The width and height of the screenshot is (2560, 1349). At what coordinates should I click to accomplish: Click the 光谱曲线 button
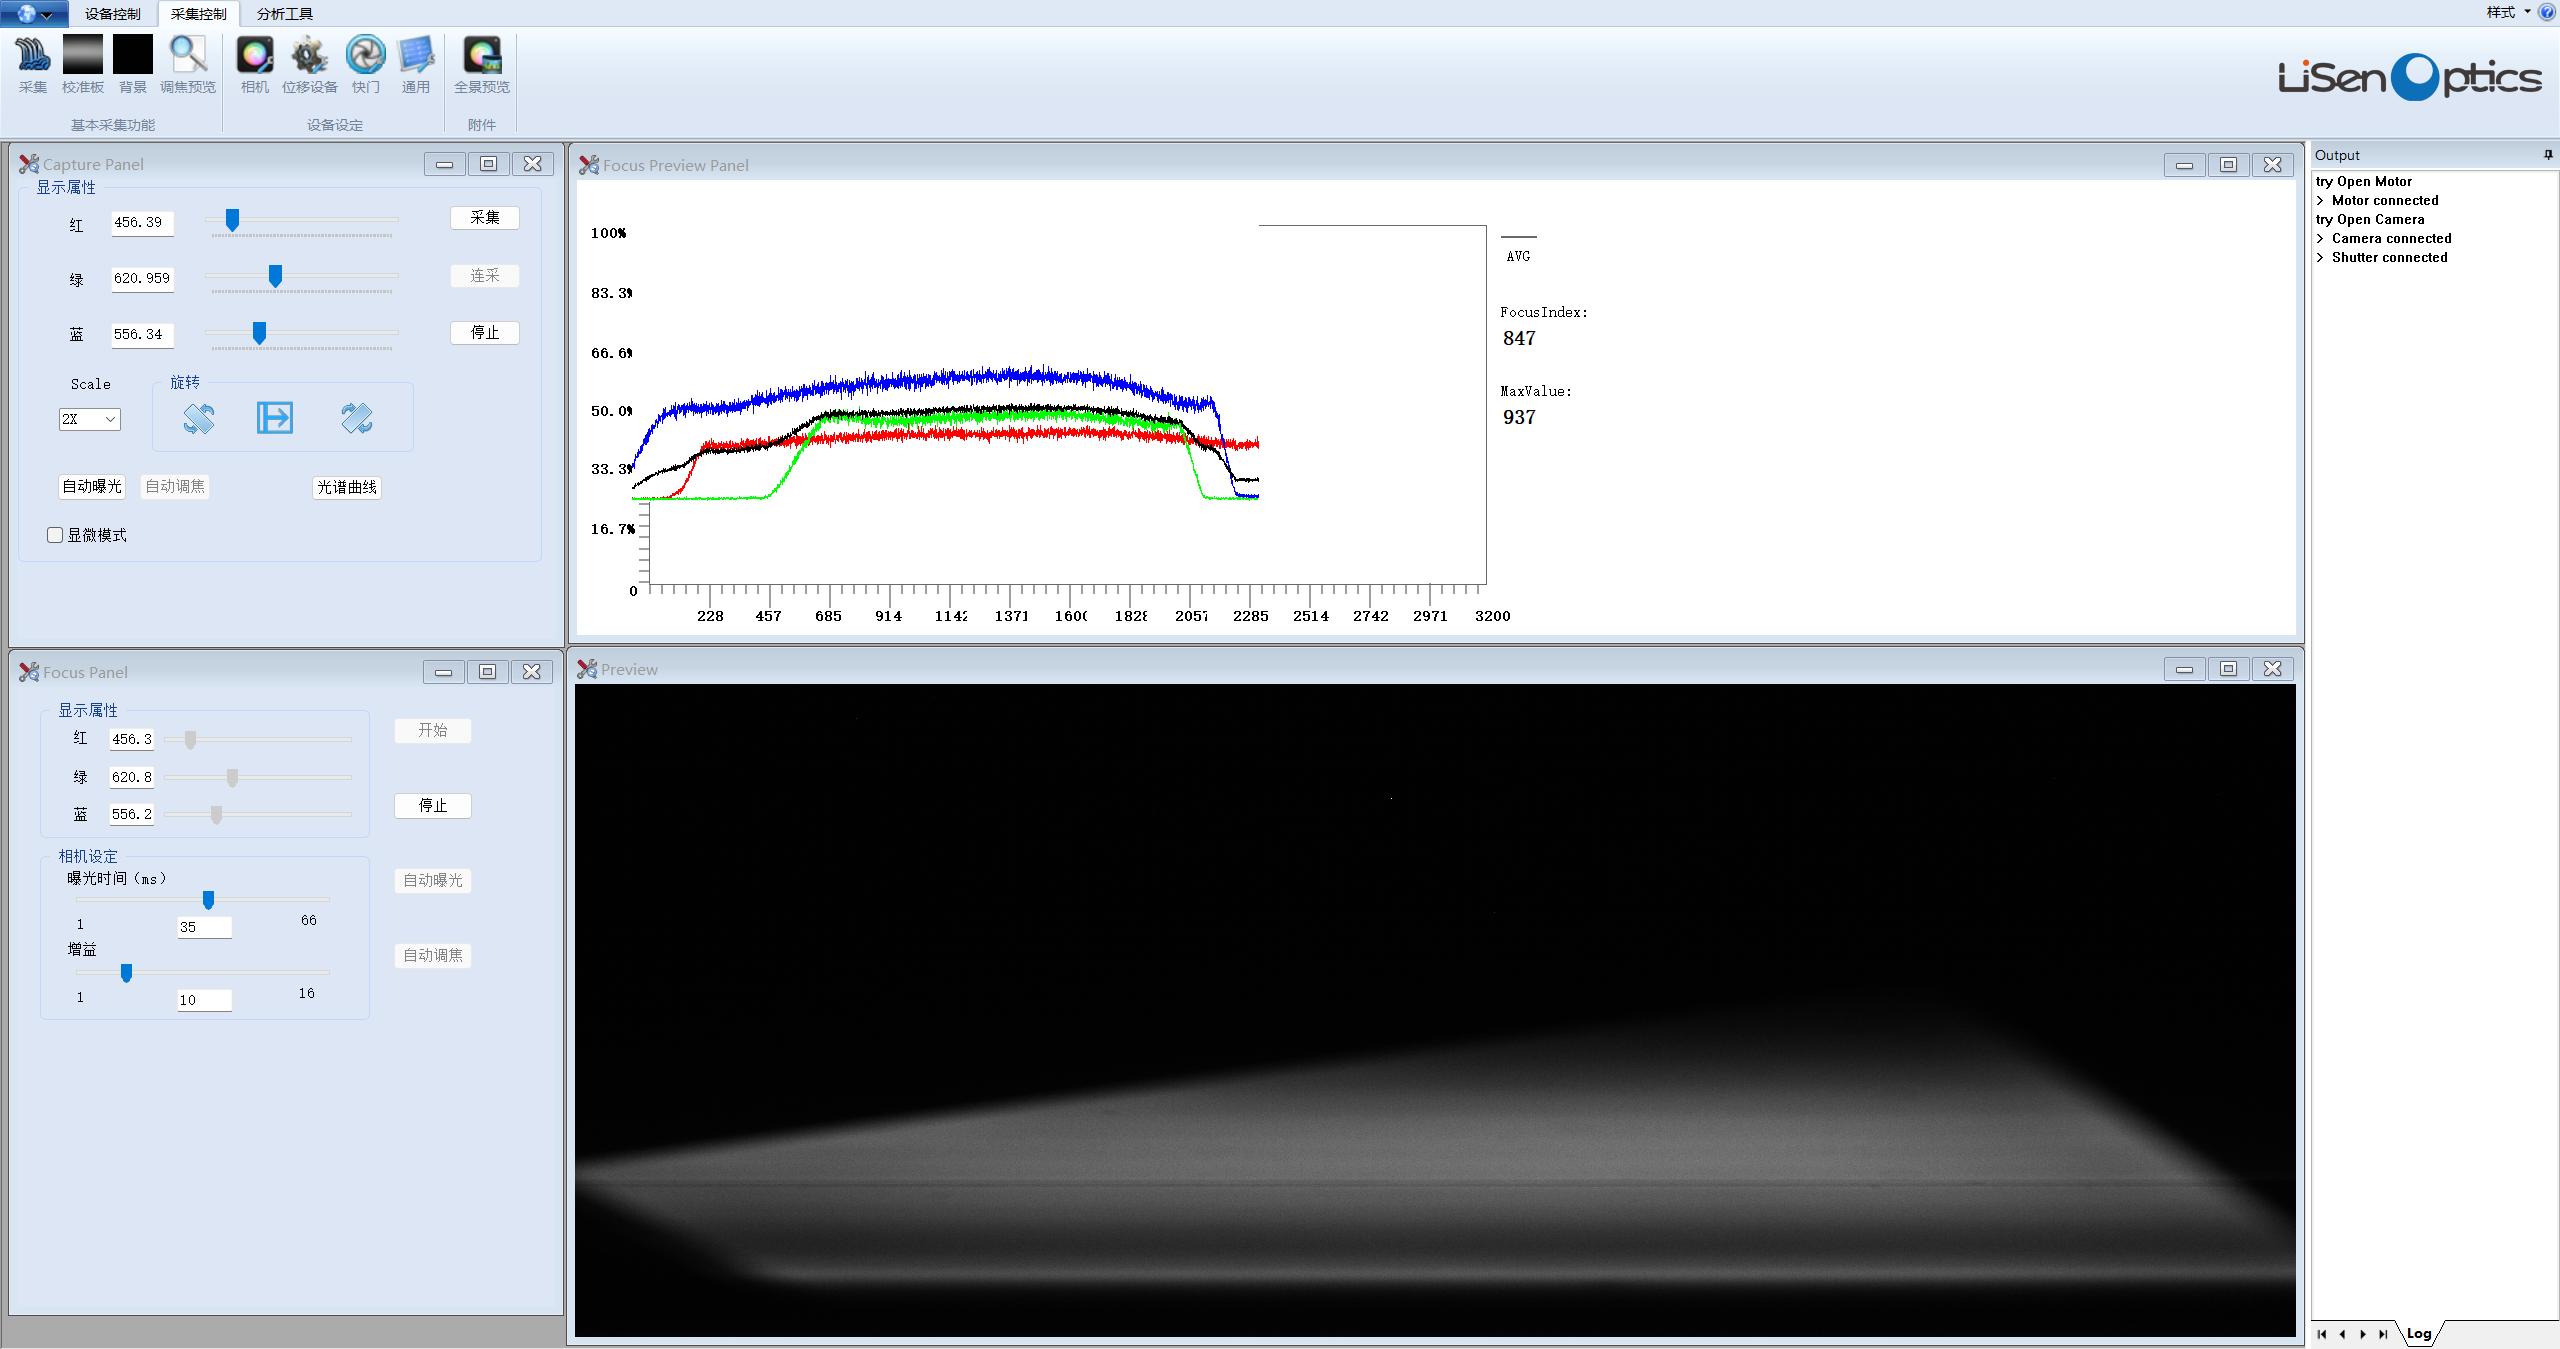click(x=347, y=487)
